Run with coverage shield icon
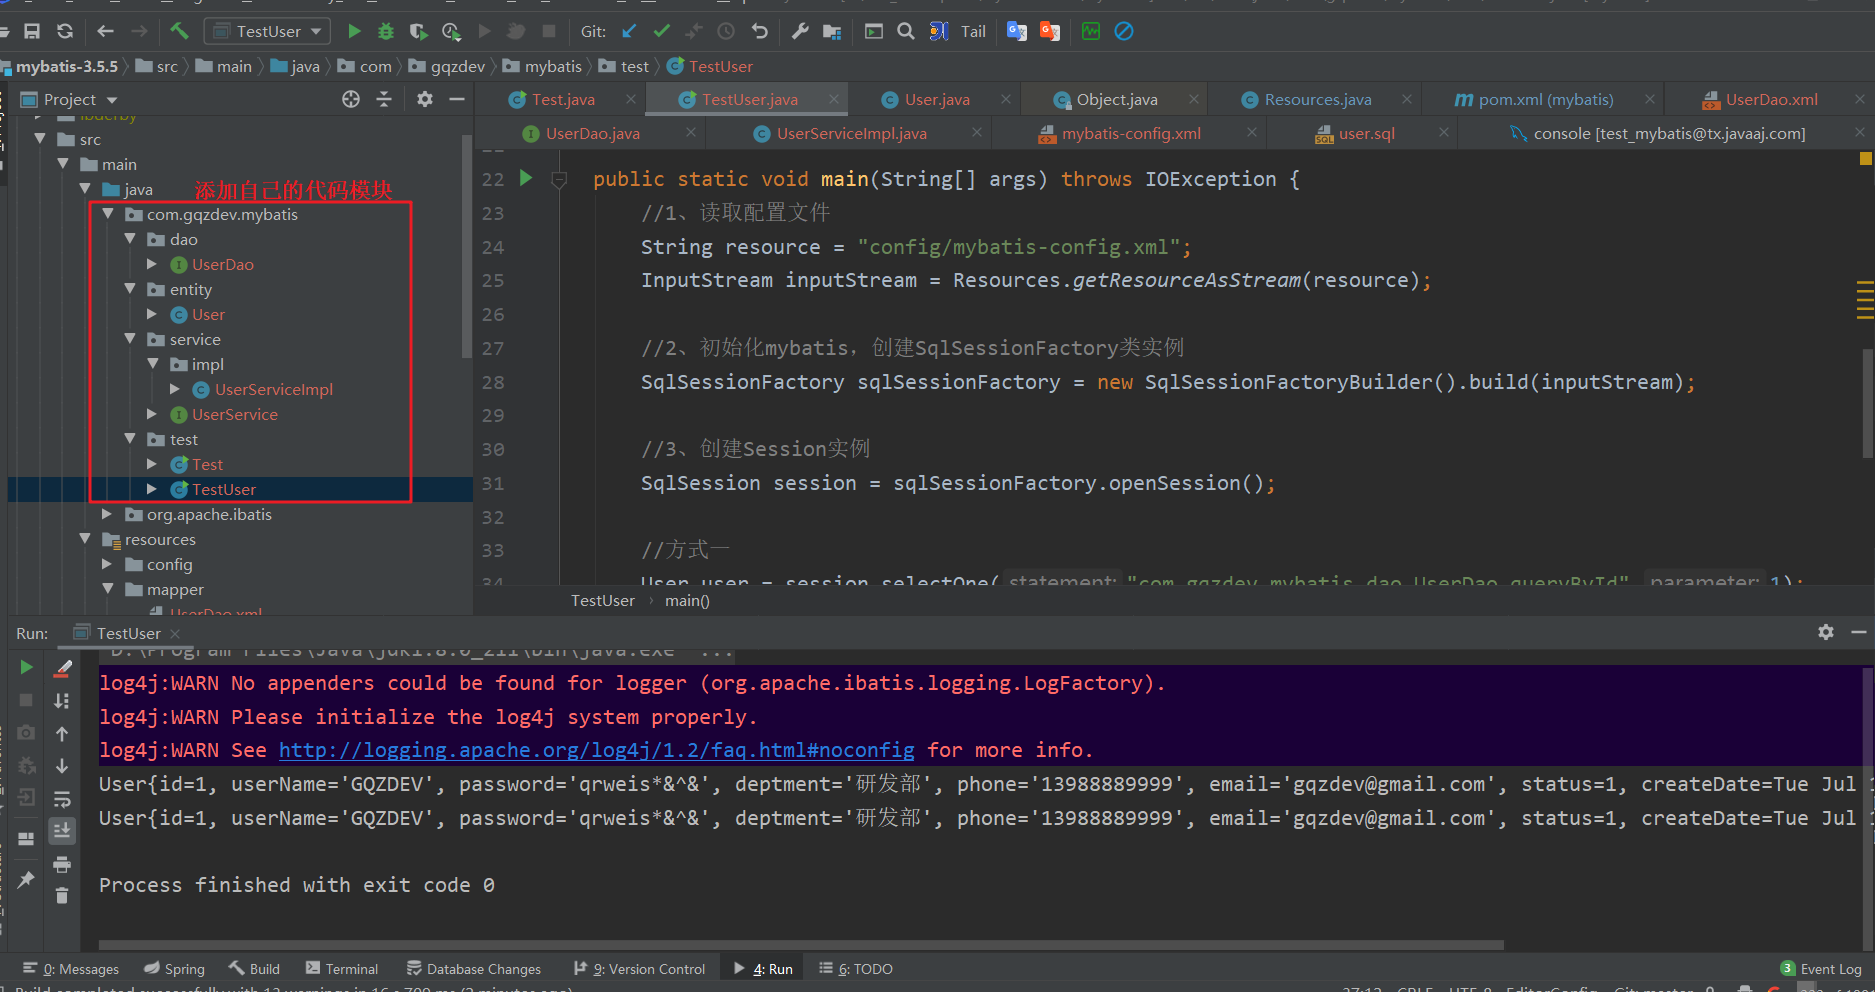Viewport: 1875px width, 992px height. [x=418, y=31]
